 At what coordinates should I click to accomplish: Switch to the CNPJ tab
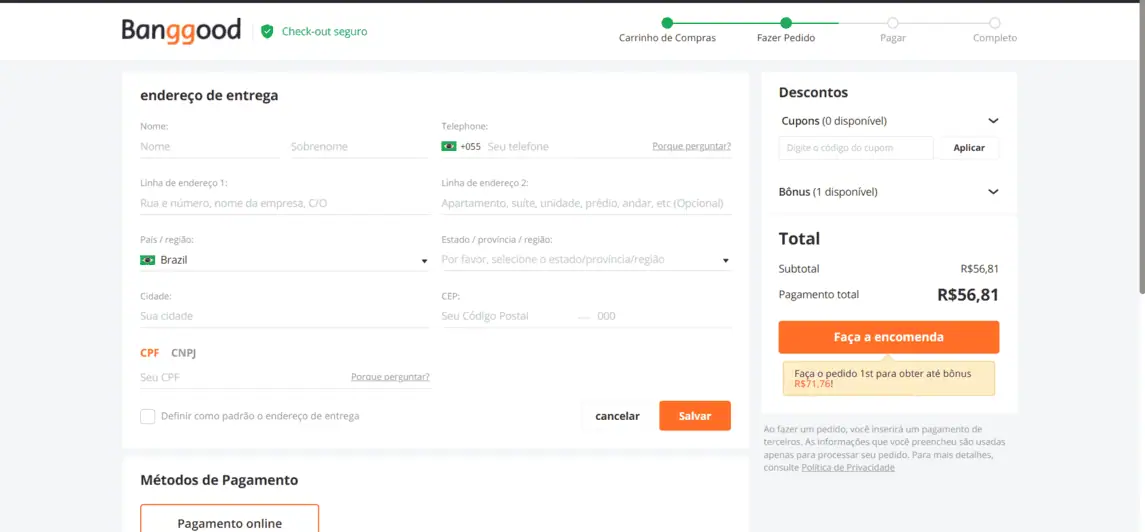click(x=184, y=353)
